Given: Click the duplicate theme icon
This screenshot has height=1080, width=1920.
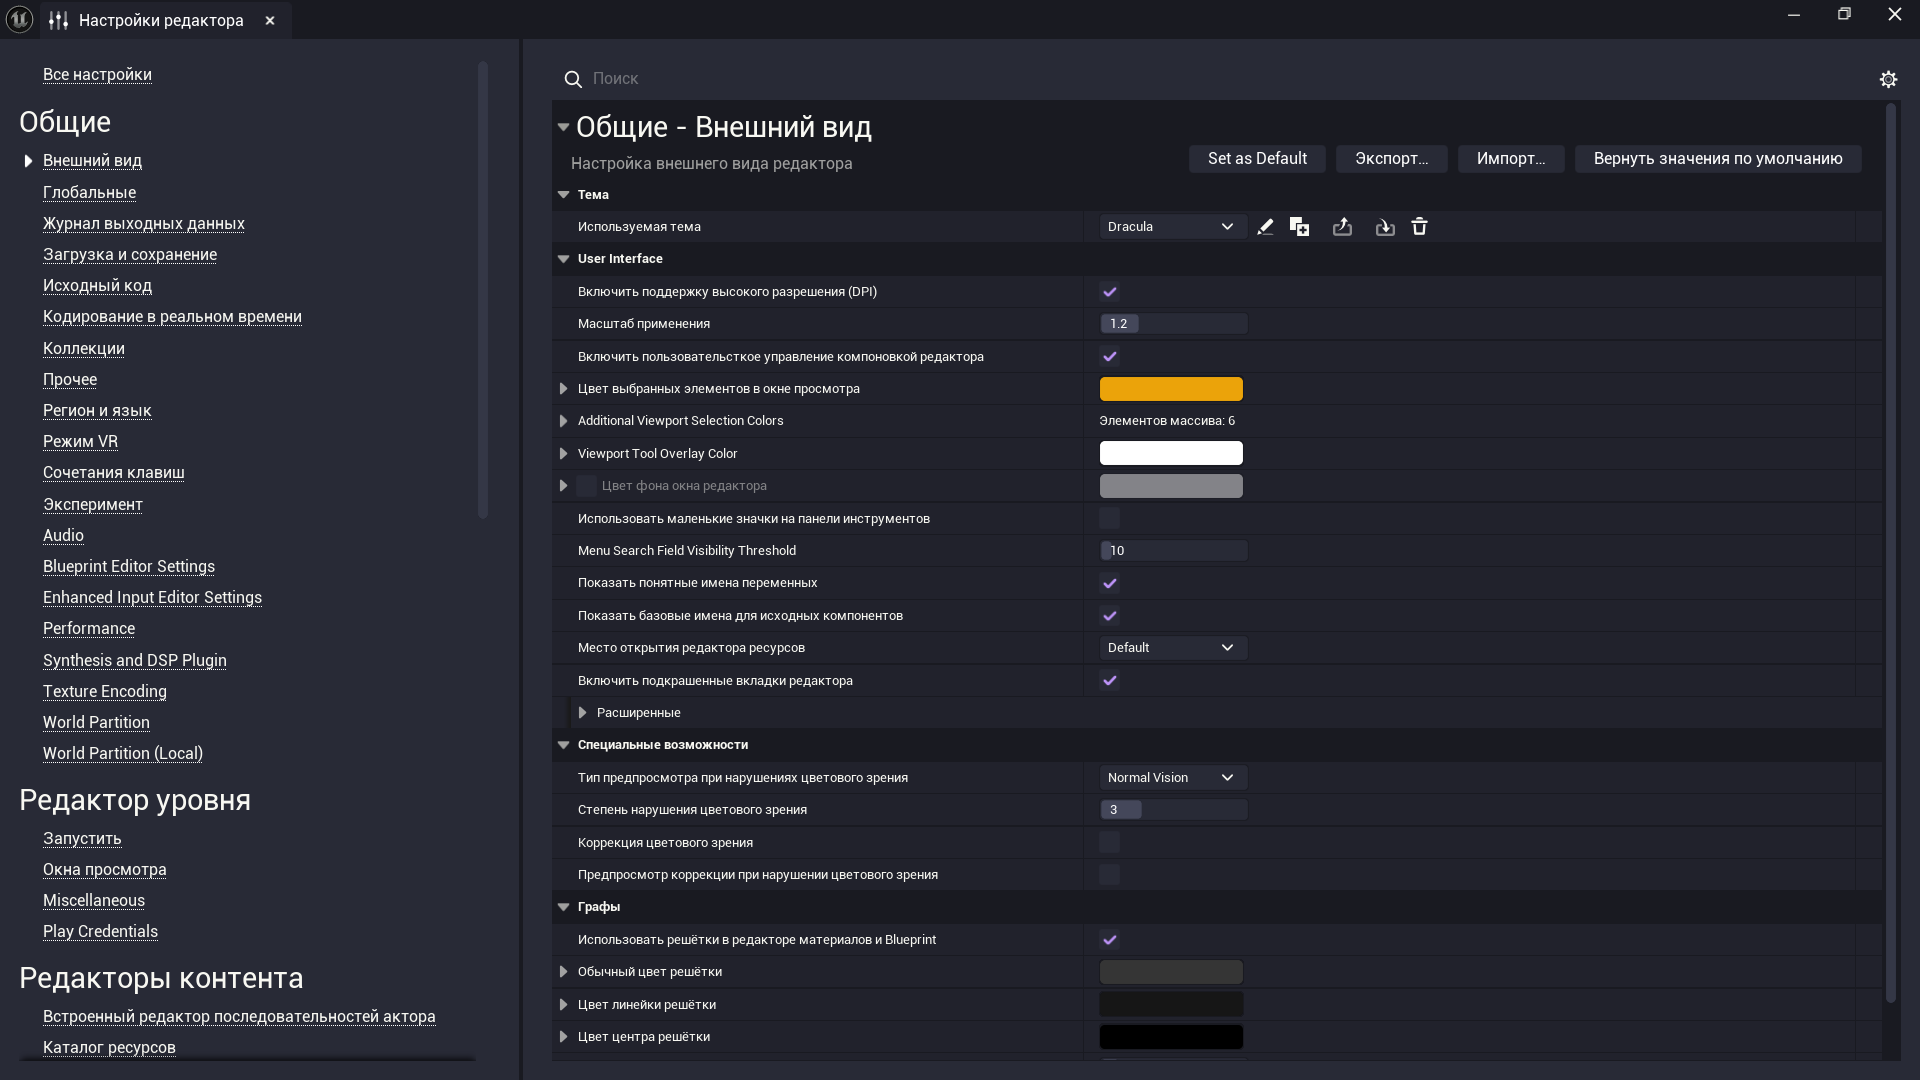Looking at the screenshot, I should [1299, 227].
